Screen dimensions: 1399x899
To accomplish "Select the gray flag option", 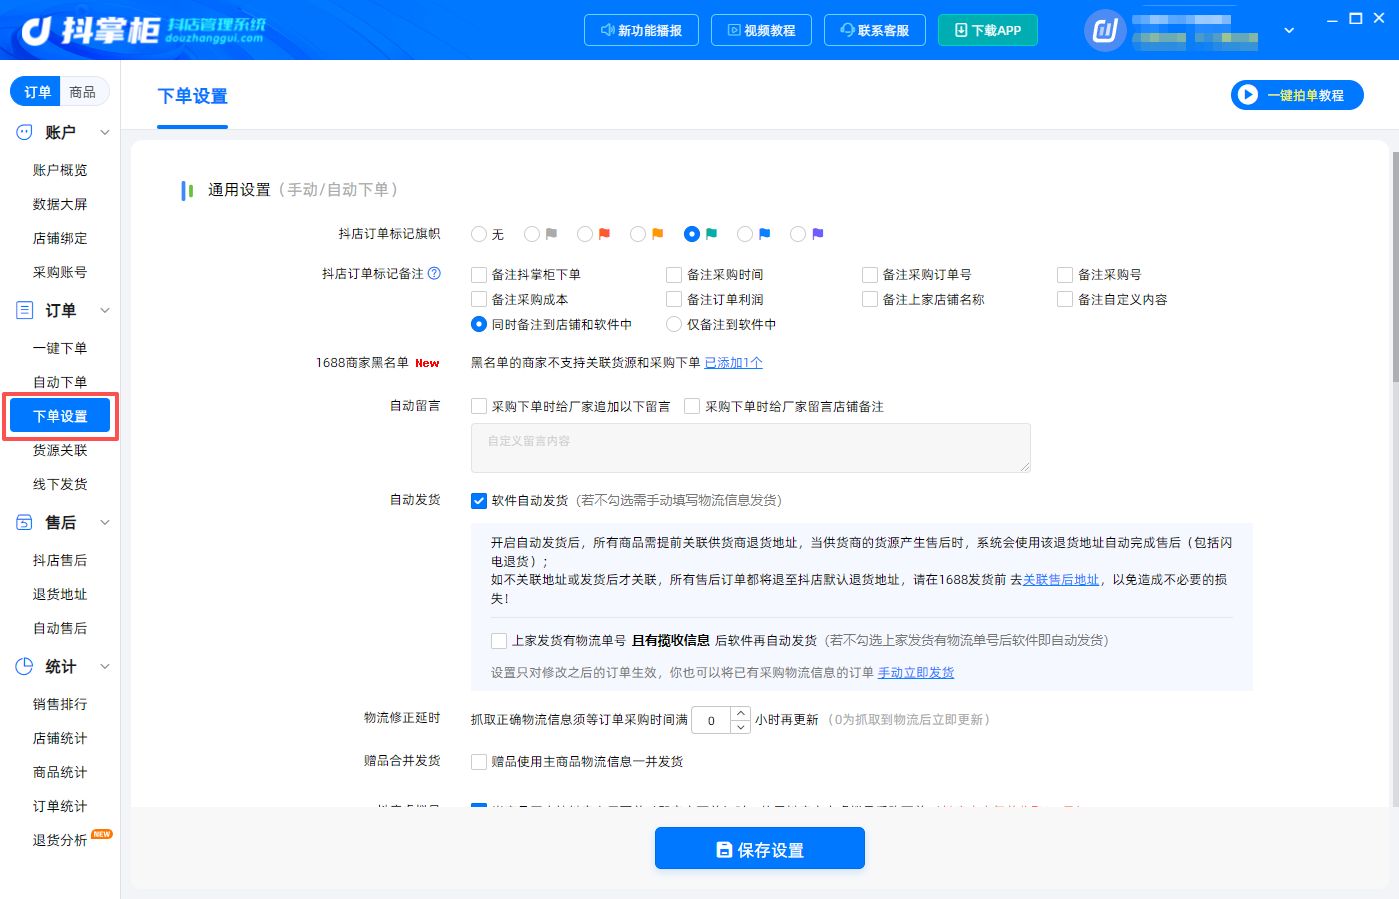I will pyautogui.click(x=532, y=234).
